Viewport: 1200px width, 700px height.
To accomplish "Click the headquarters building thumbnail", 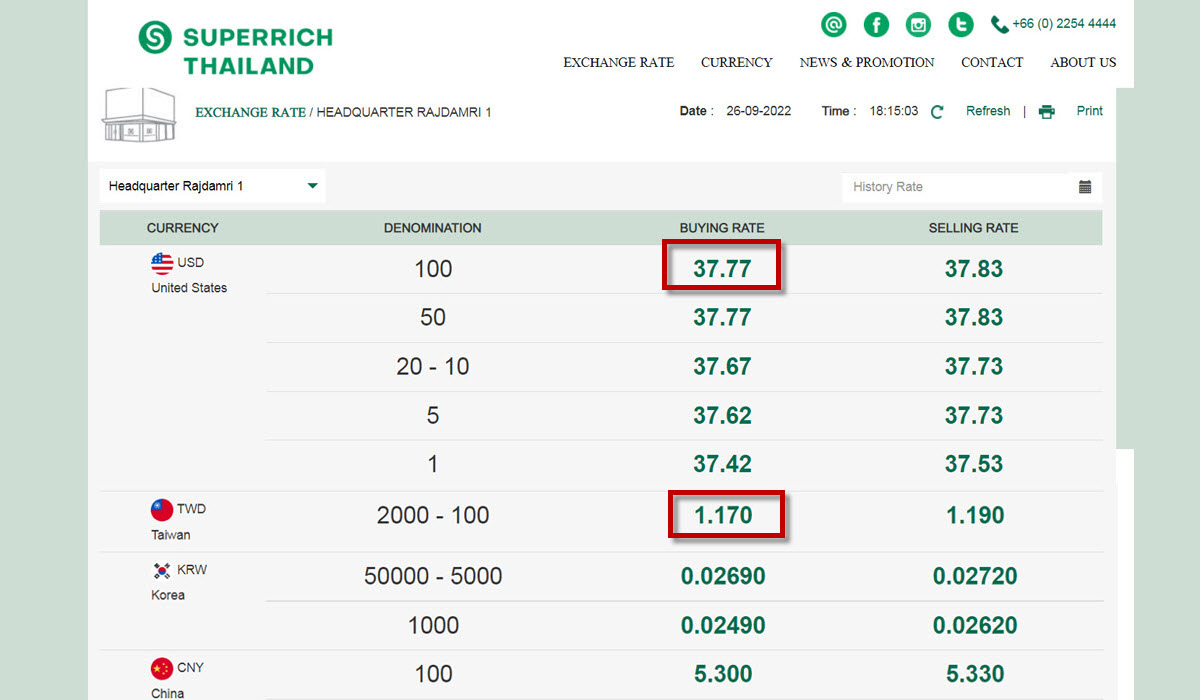I will (139, 116).
